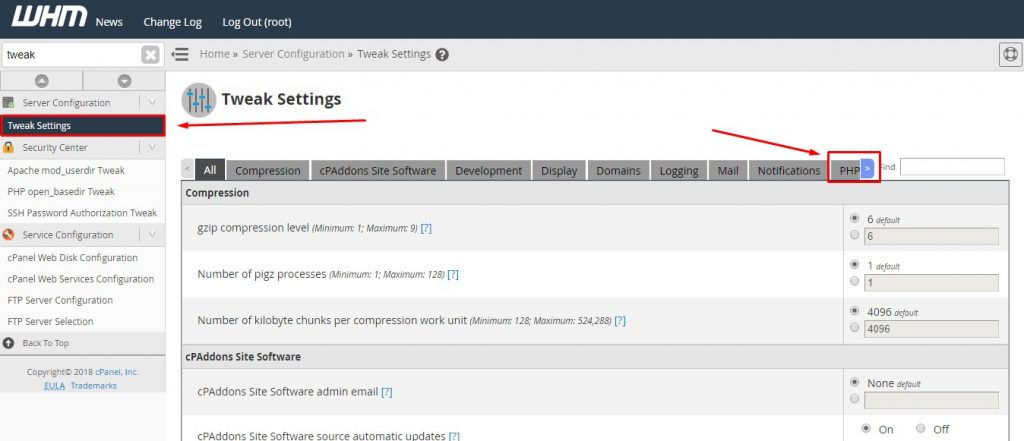Open the EULA link
Image resolution: width=1024 pixels, height=441 pixels.
point(54,386)
